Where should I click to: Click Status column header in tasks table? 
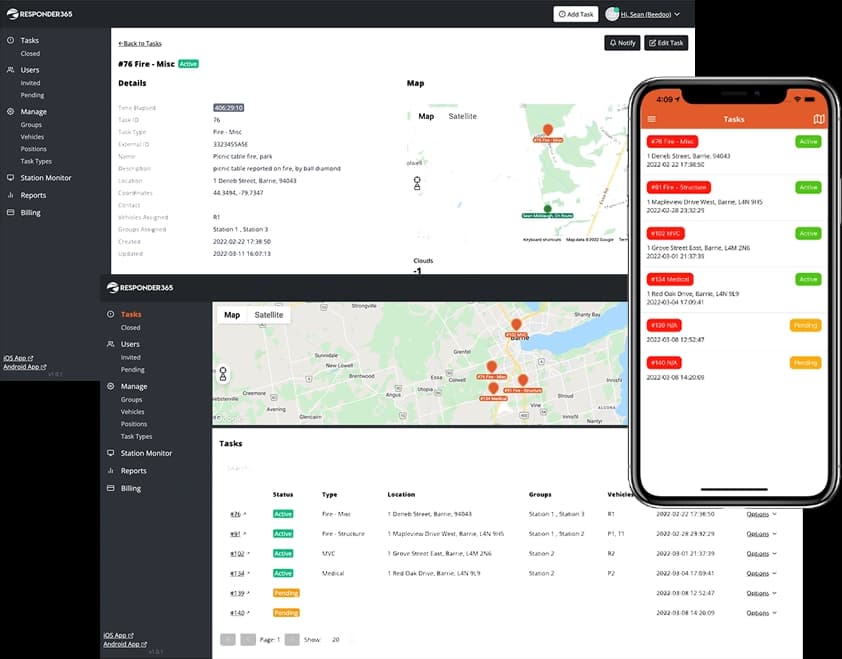click(x=283, y=495)
